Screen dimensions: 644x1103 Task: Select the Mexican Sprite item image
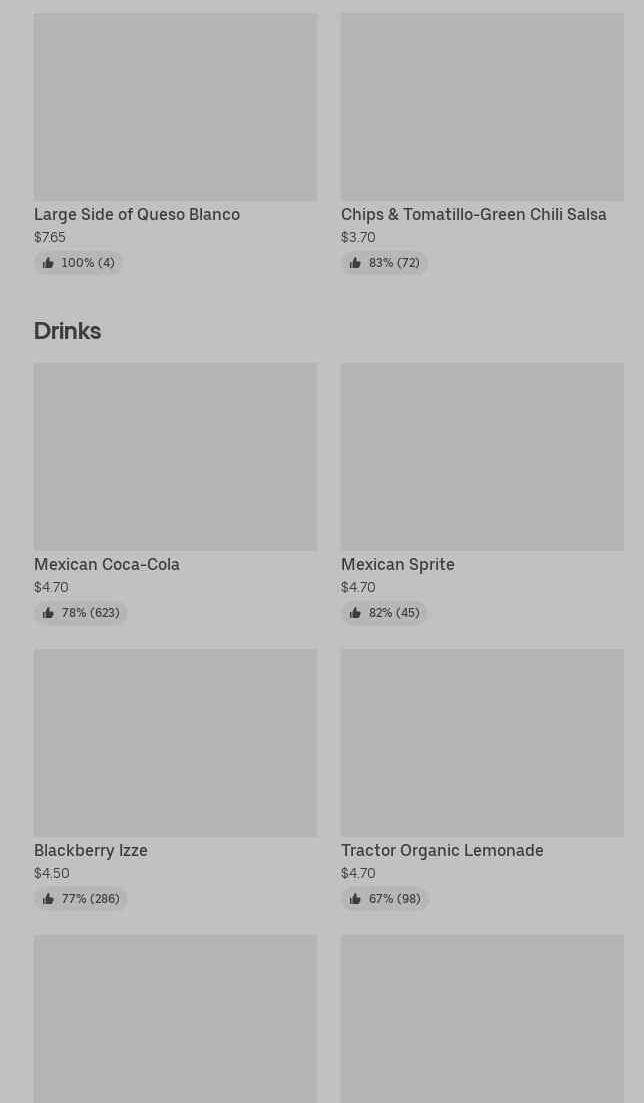click(x=482, y=456)
